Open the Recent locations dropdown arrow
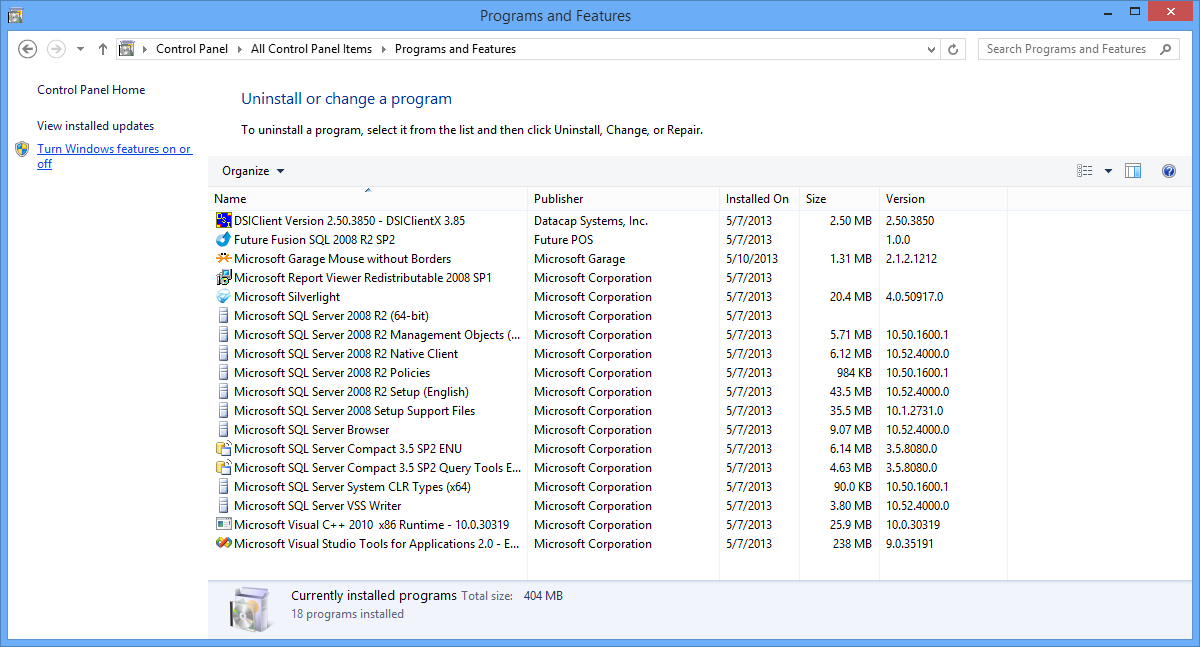Image resolution: width=1200 pixels, height=647 pixels. click(x=78, y=49)
